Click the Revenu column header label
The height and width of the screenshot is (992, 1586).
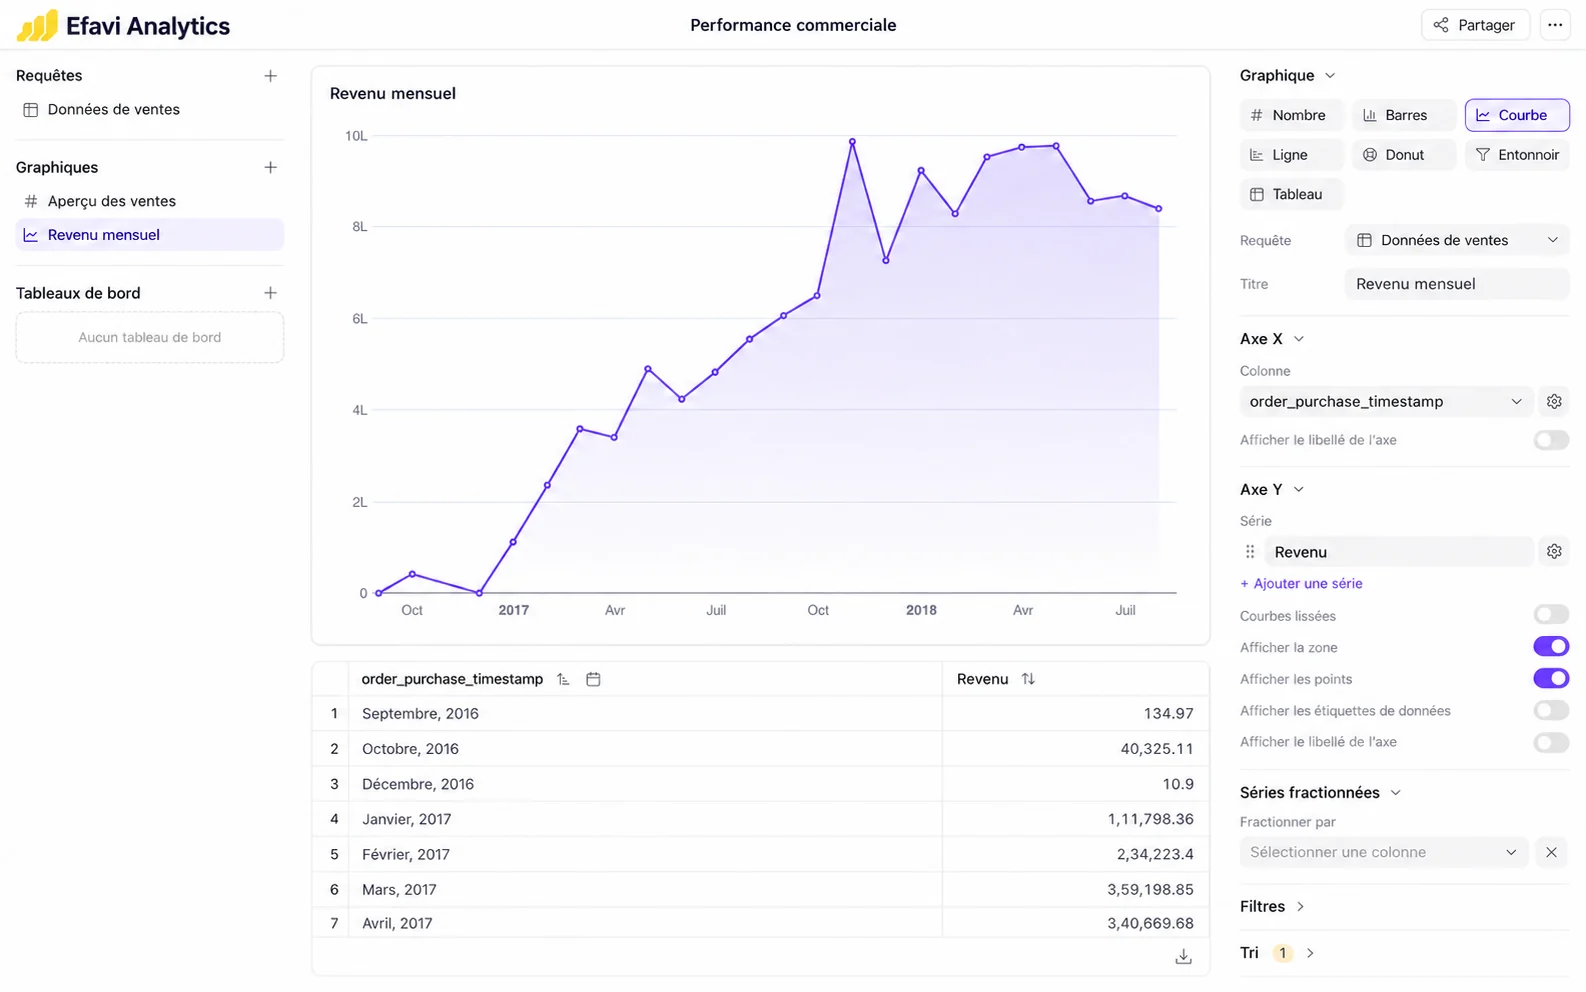[982, 679]
